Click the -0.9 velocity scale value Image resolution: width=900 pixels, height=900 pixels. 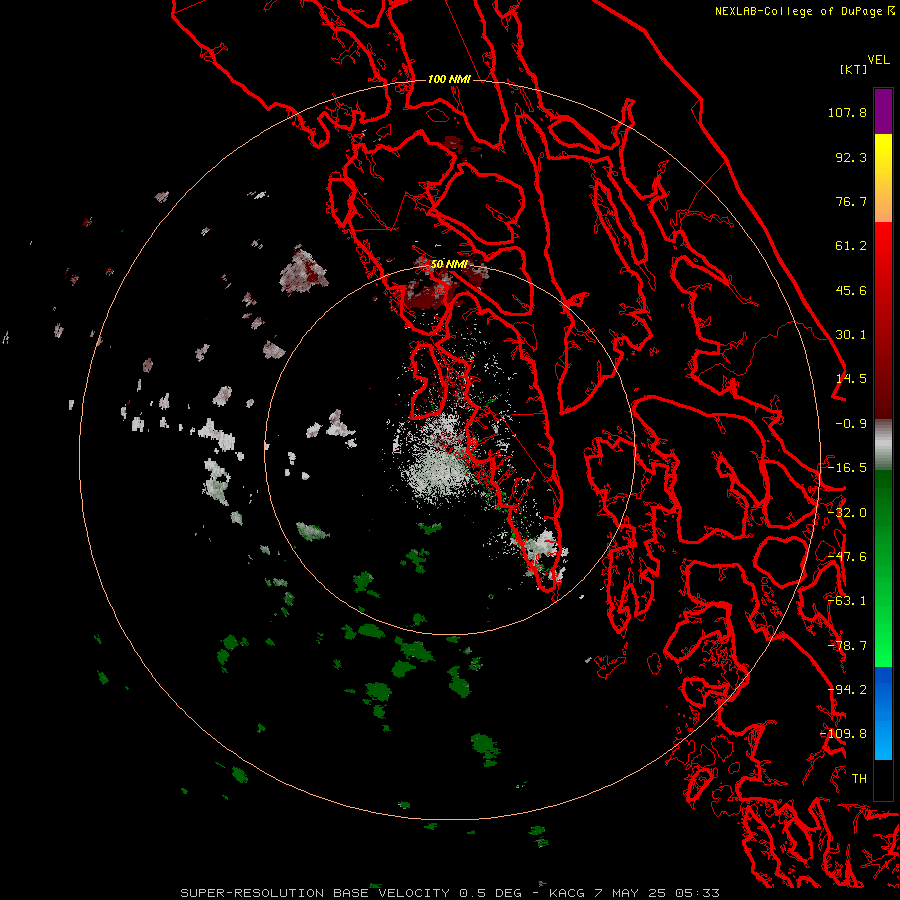pyautogui.click(x=851, y=424)
